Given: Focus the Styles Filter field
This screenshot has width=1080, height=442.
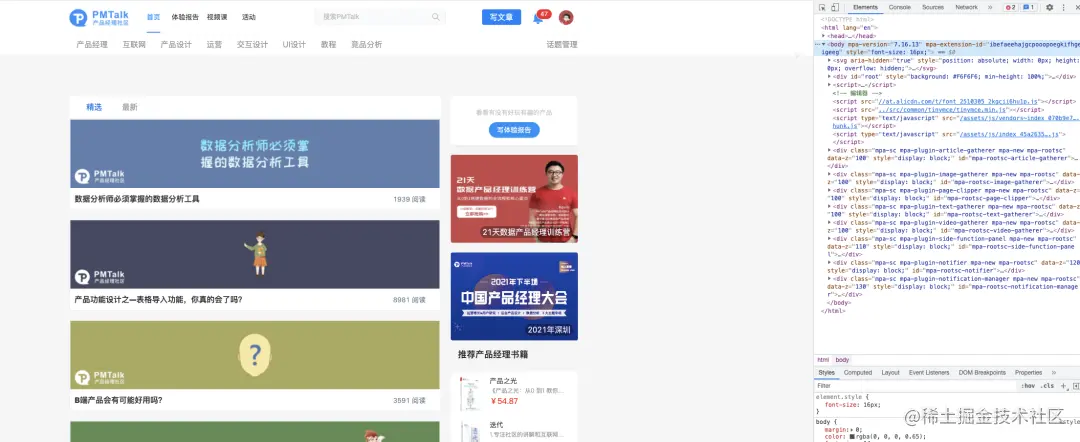Looking at the screenshot, I should [916, 386].
